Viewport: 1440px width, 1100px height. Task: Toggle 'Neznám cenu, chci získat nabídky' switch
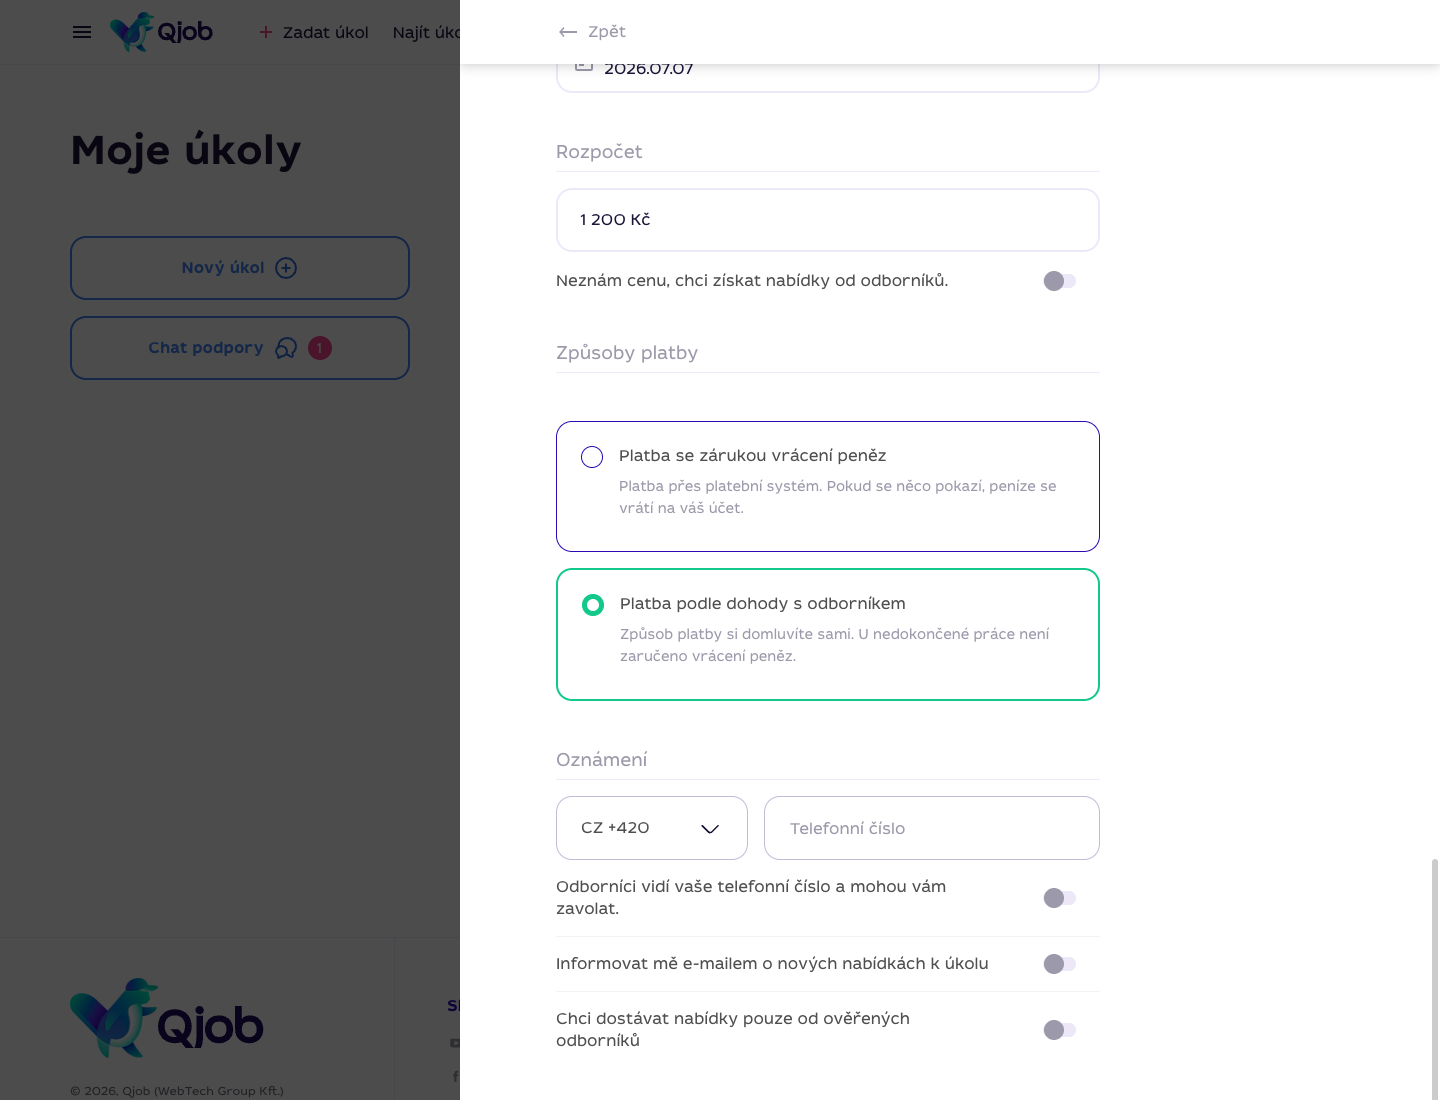click(x=1060, y=281)
